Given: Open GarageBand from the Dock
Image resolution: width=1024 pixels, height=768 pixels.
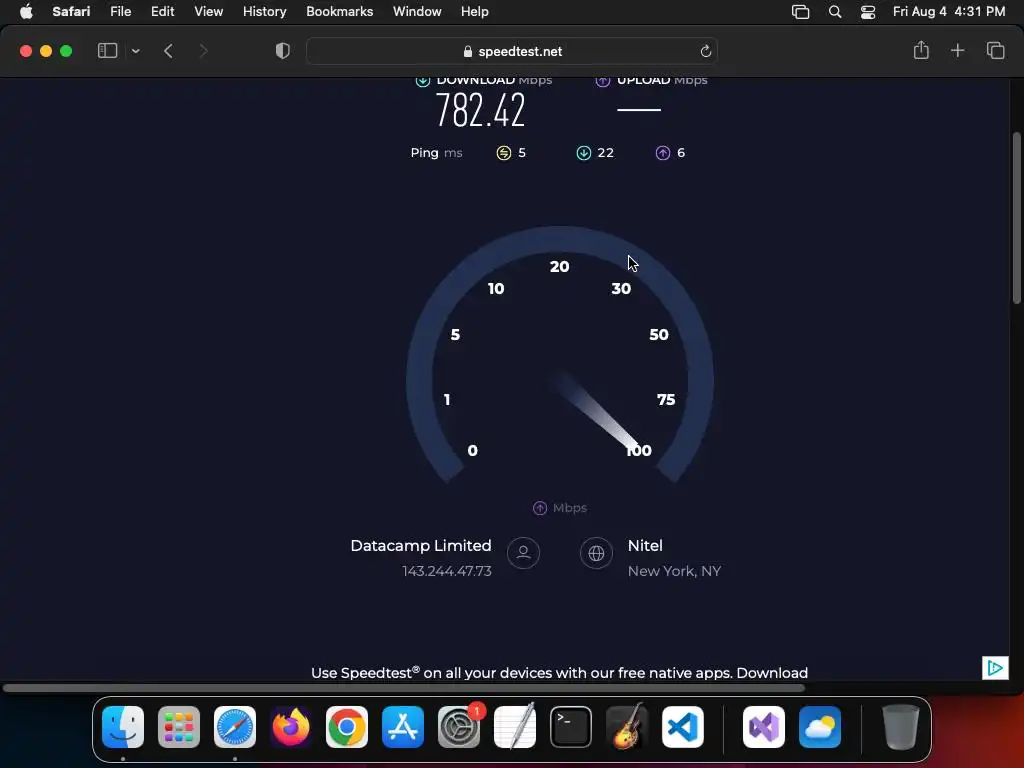Looking at the screenshot, I should (627, 727).
